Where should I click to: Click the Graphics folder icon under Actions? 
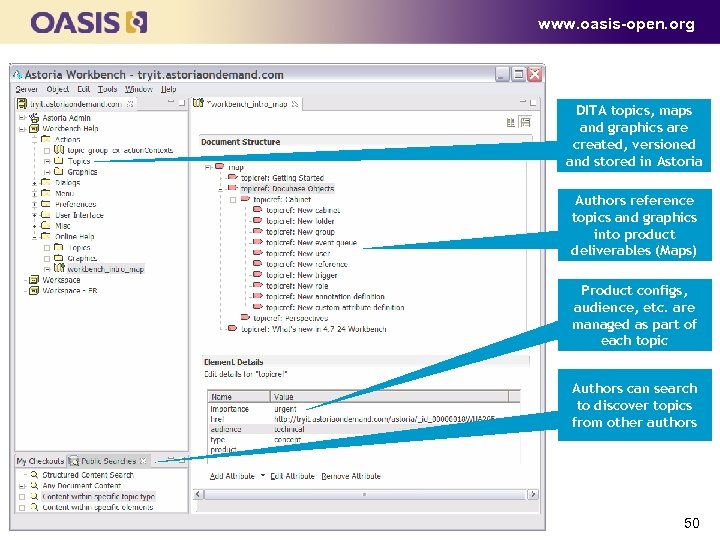pyautogui.click(x=59, y=171)
